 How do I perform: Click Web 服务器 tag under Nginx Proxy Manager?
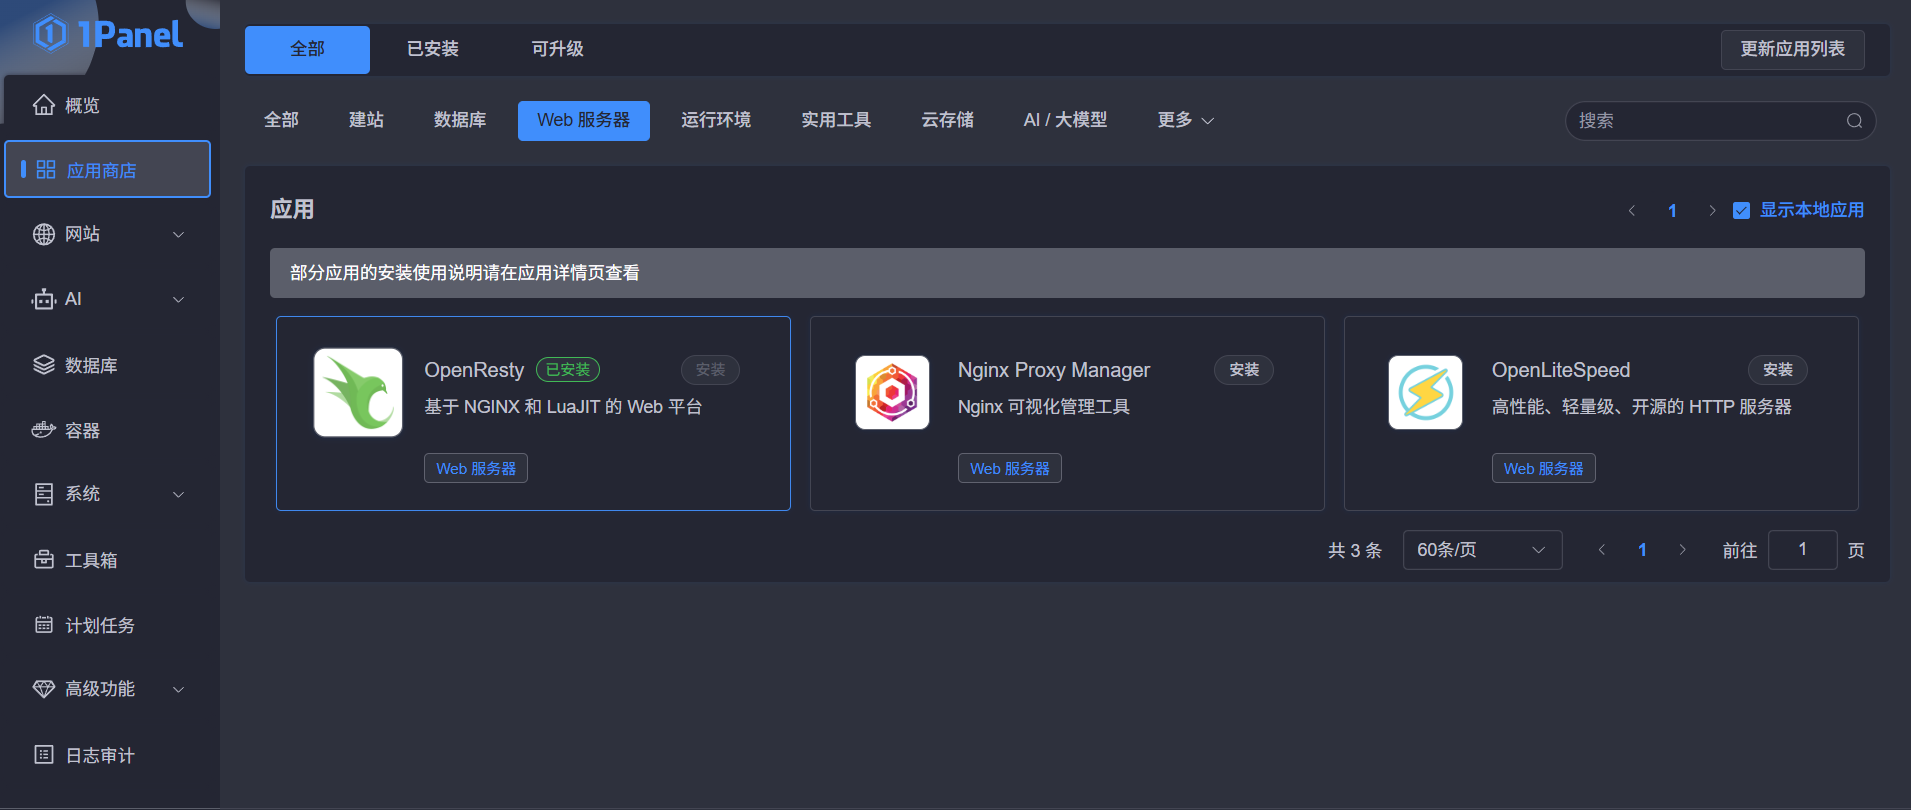(x=1010, y=468)
